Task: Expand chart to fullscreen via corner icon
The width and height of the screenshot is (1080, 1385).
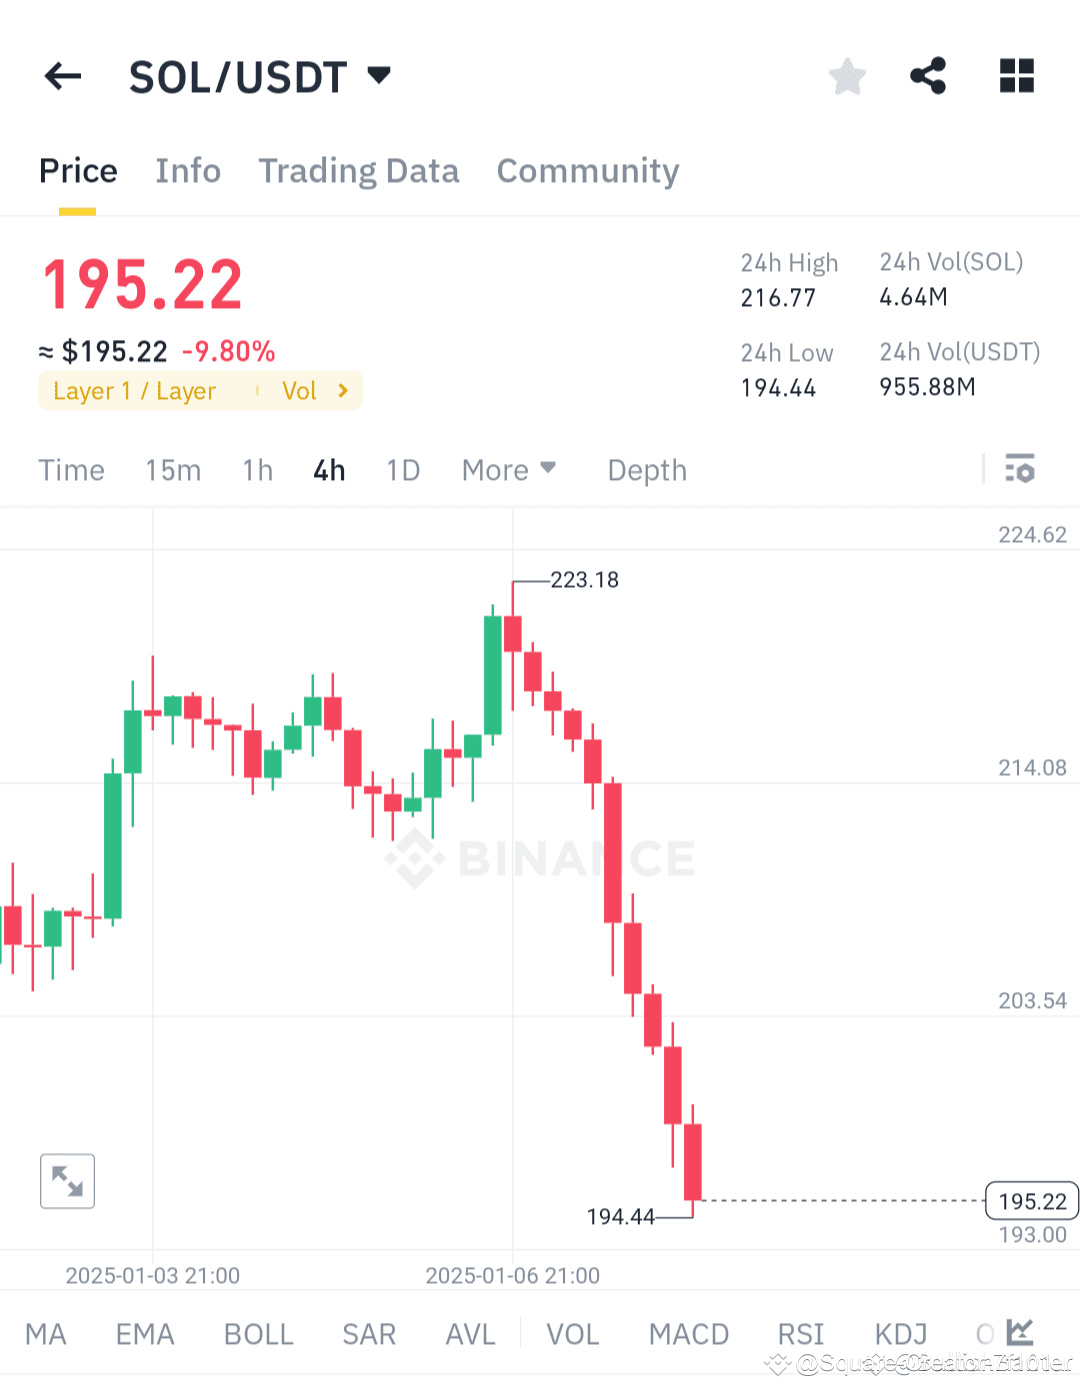Action: tap(66, 1181)
